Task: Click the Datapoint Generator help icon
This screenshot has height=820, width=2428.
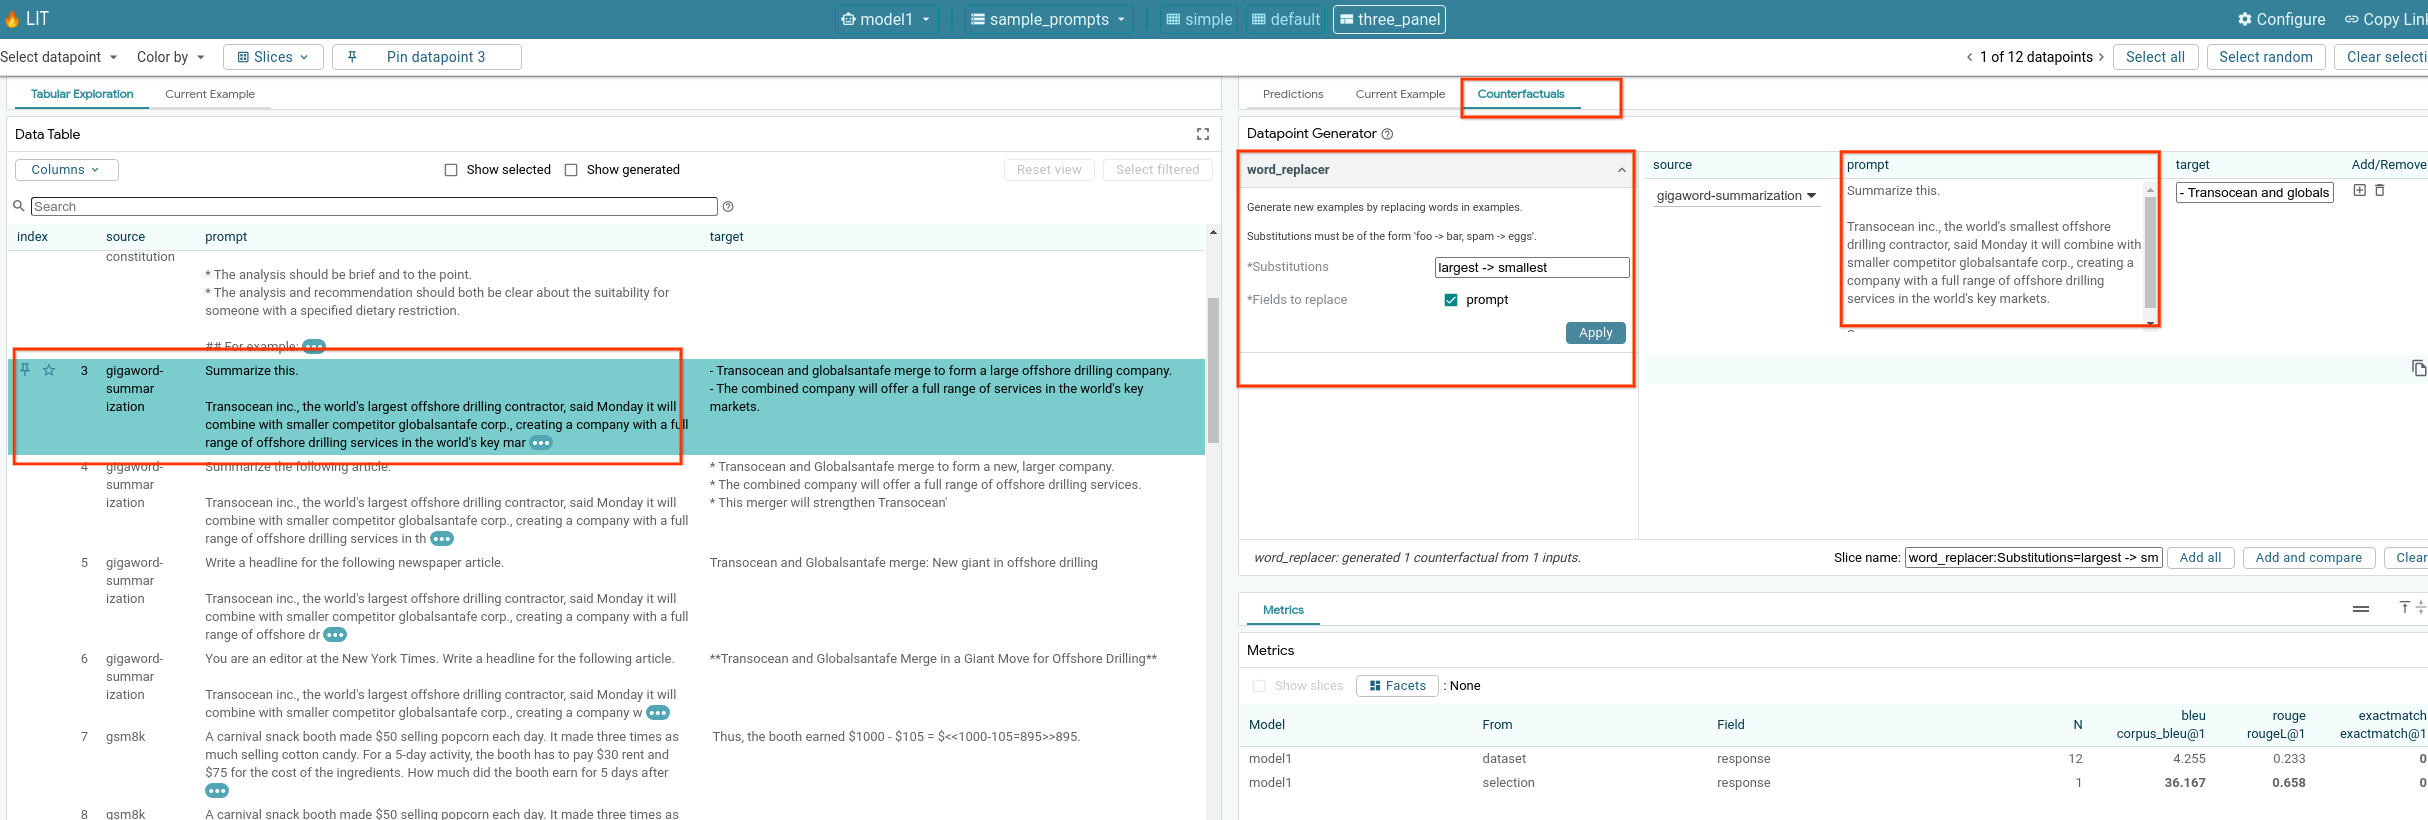Action: [x=1387, y=134]
